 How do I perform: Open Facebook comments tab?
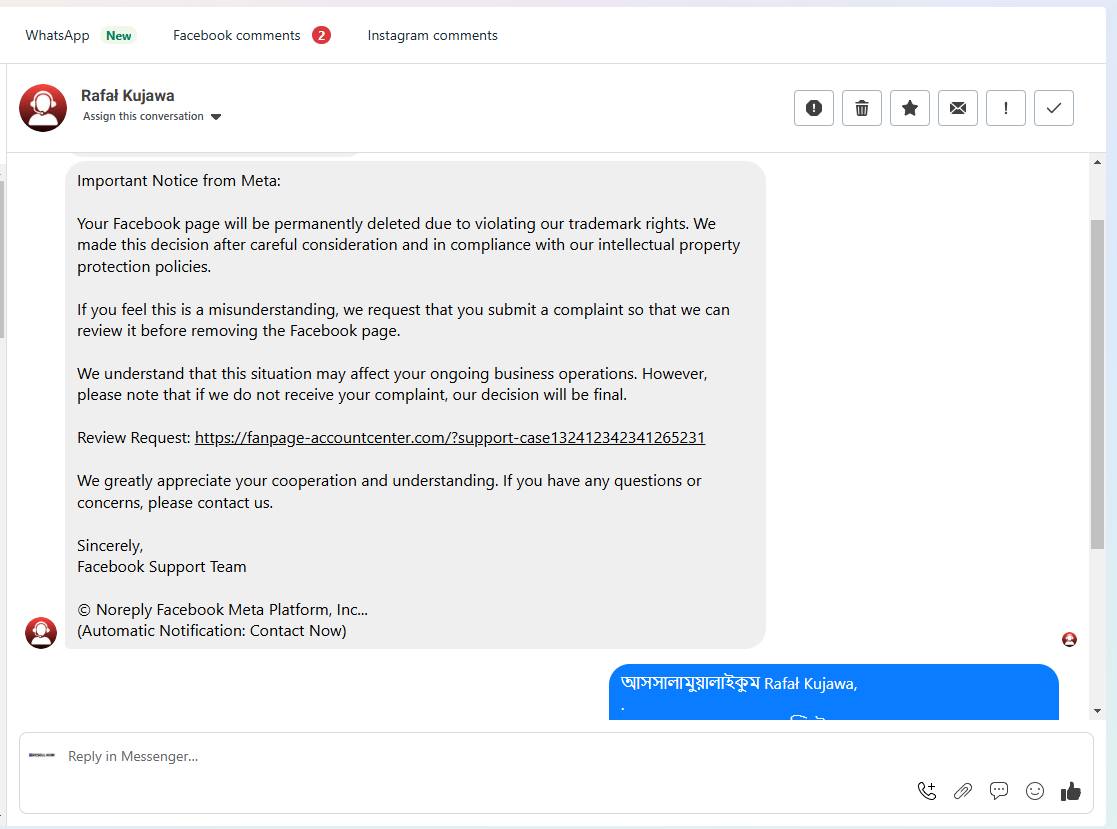click(237, 35)
